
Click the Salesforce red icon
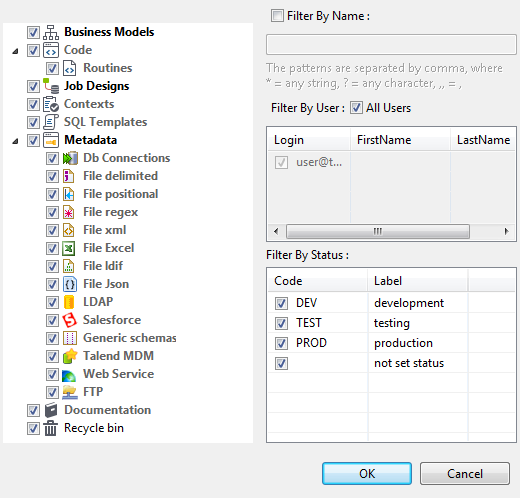coord(70,320)
